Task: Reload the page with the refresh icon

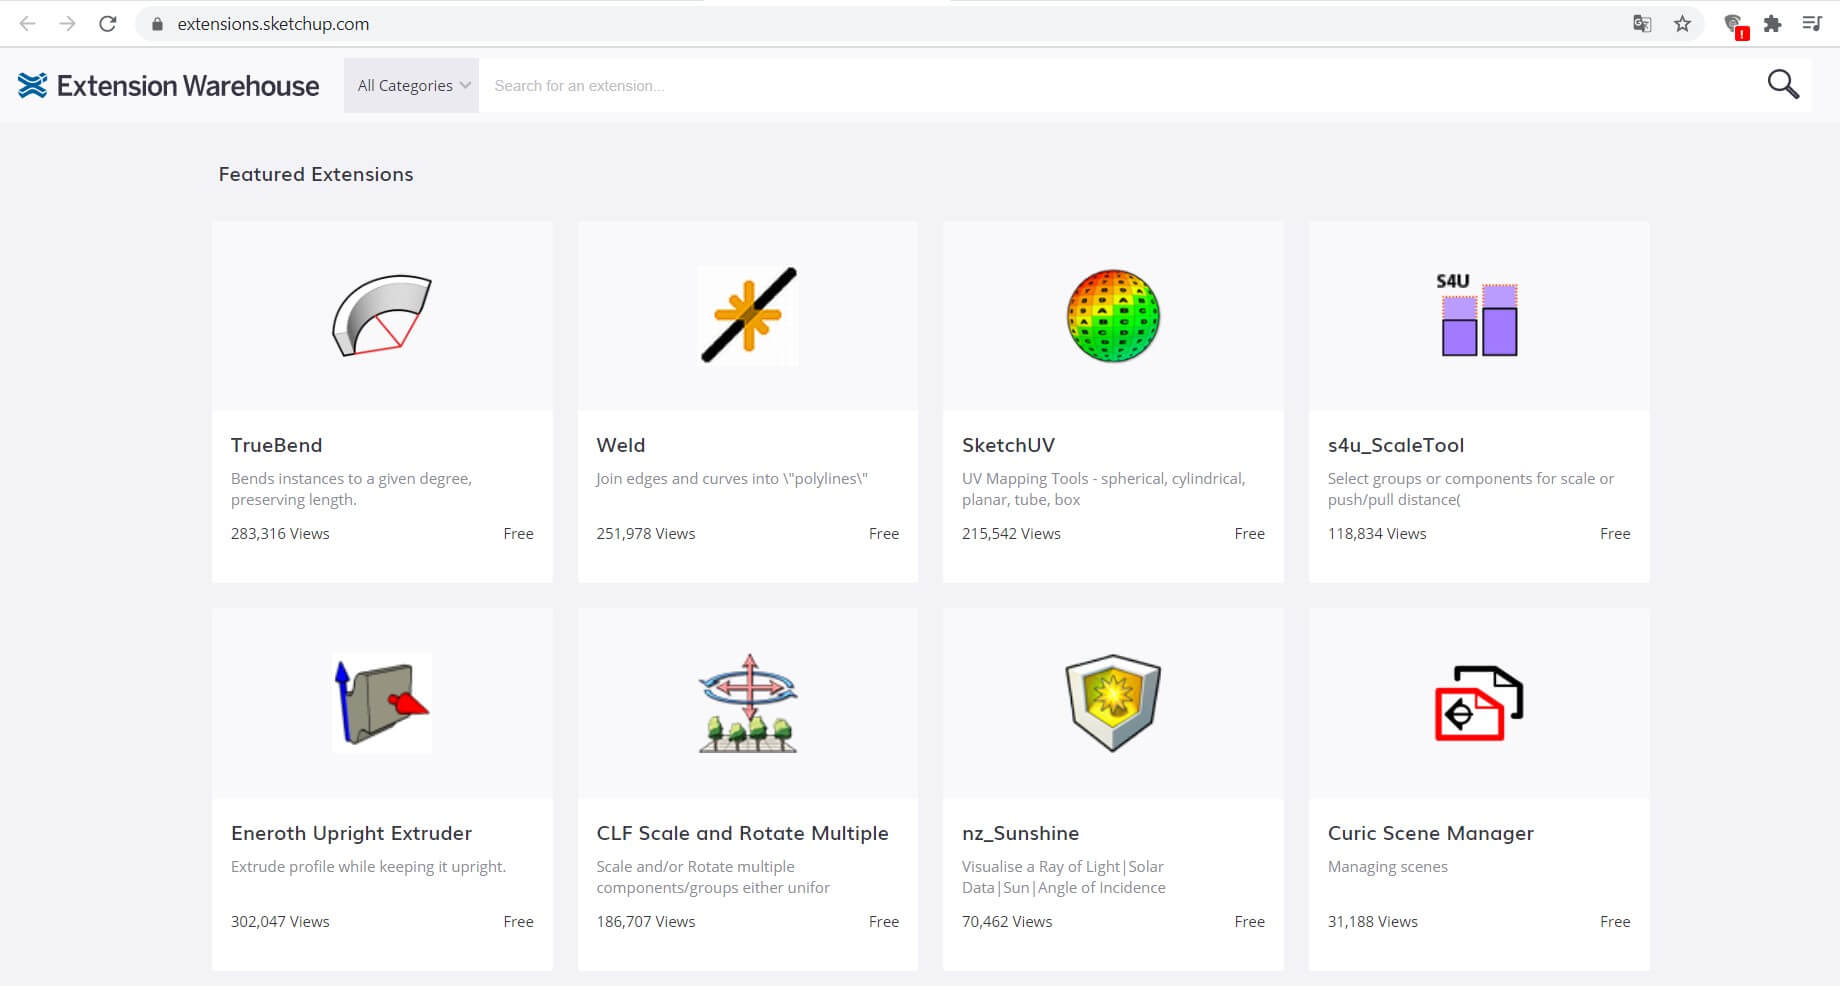Action: (x=108, y=23)
